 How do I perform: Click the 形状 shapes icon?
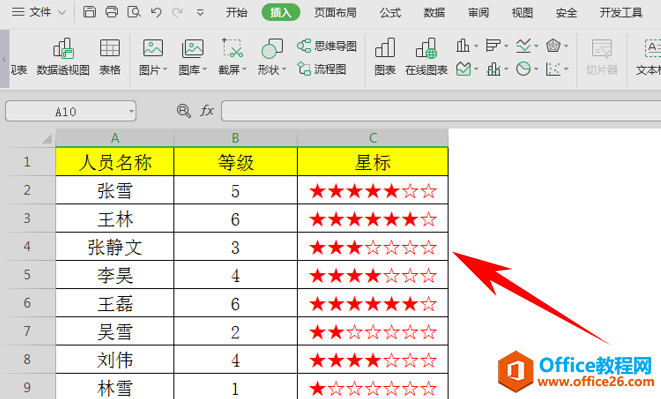point(271,48)
